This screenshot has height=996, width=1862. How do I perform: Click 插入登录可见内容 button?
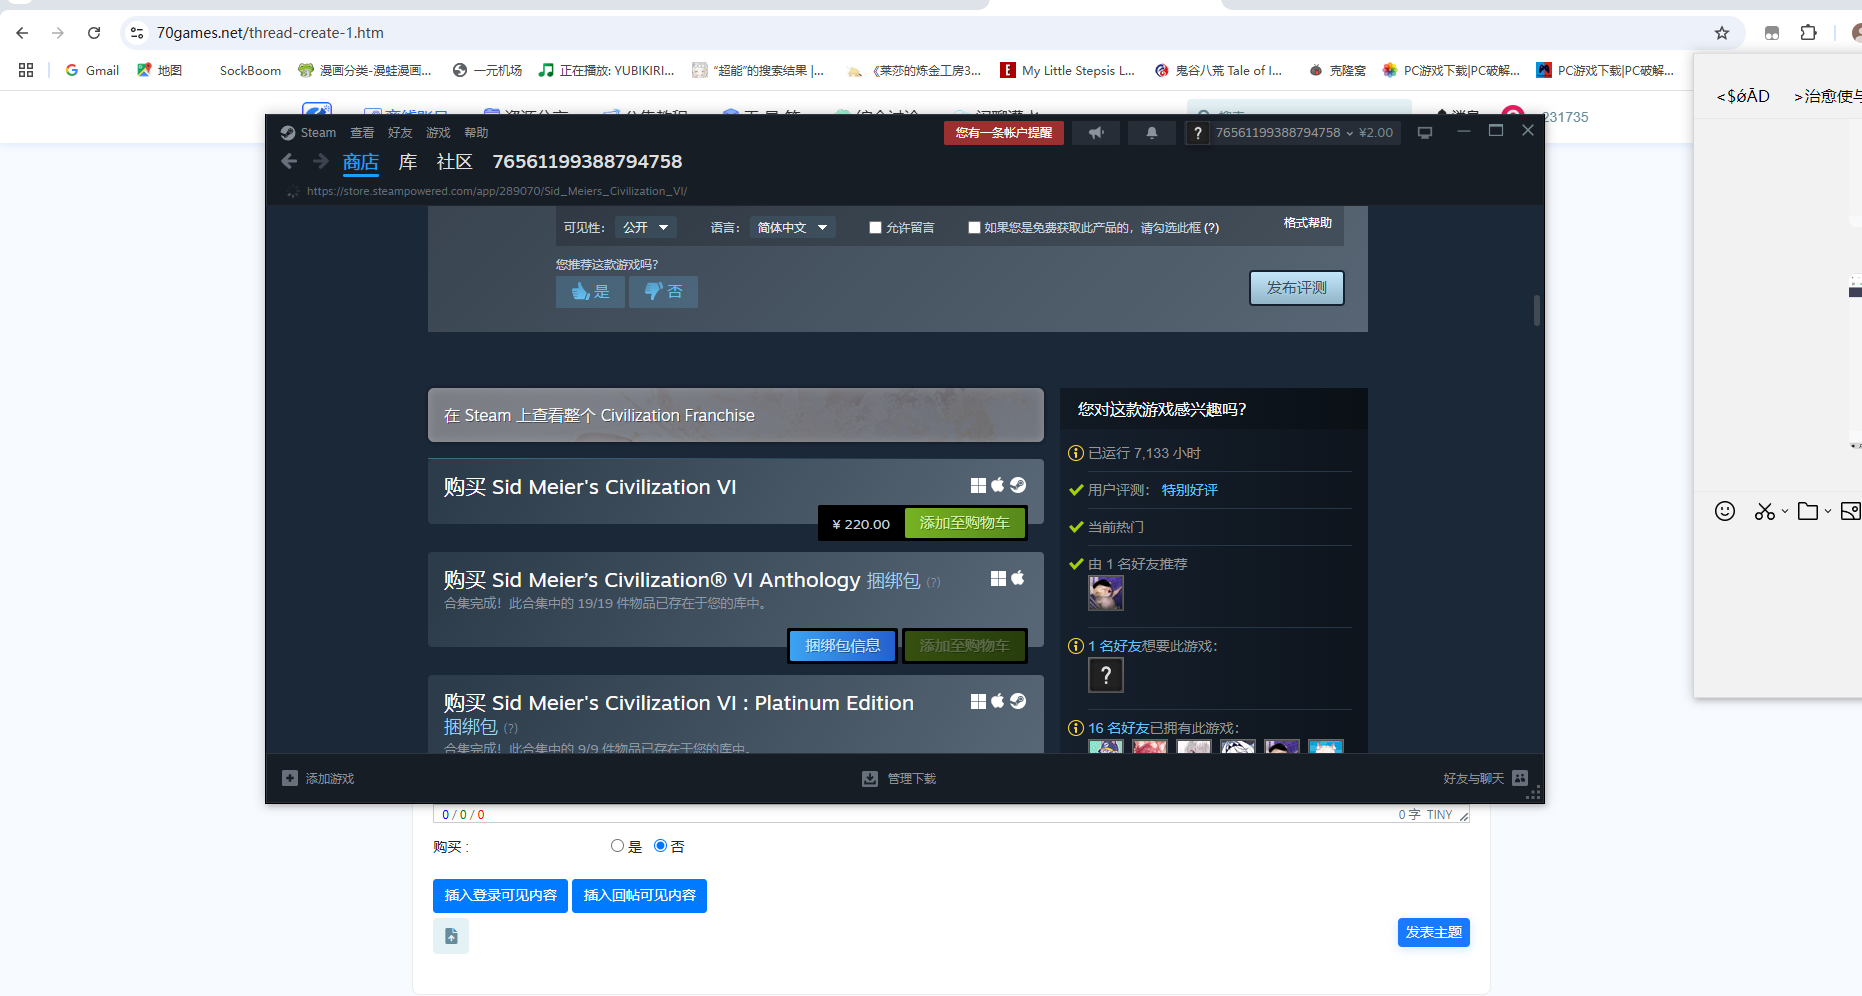pyautogui.click(x=500, y=896)
